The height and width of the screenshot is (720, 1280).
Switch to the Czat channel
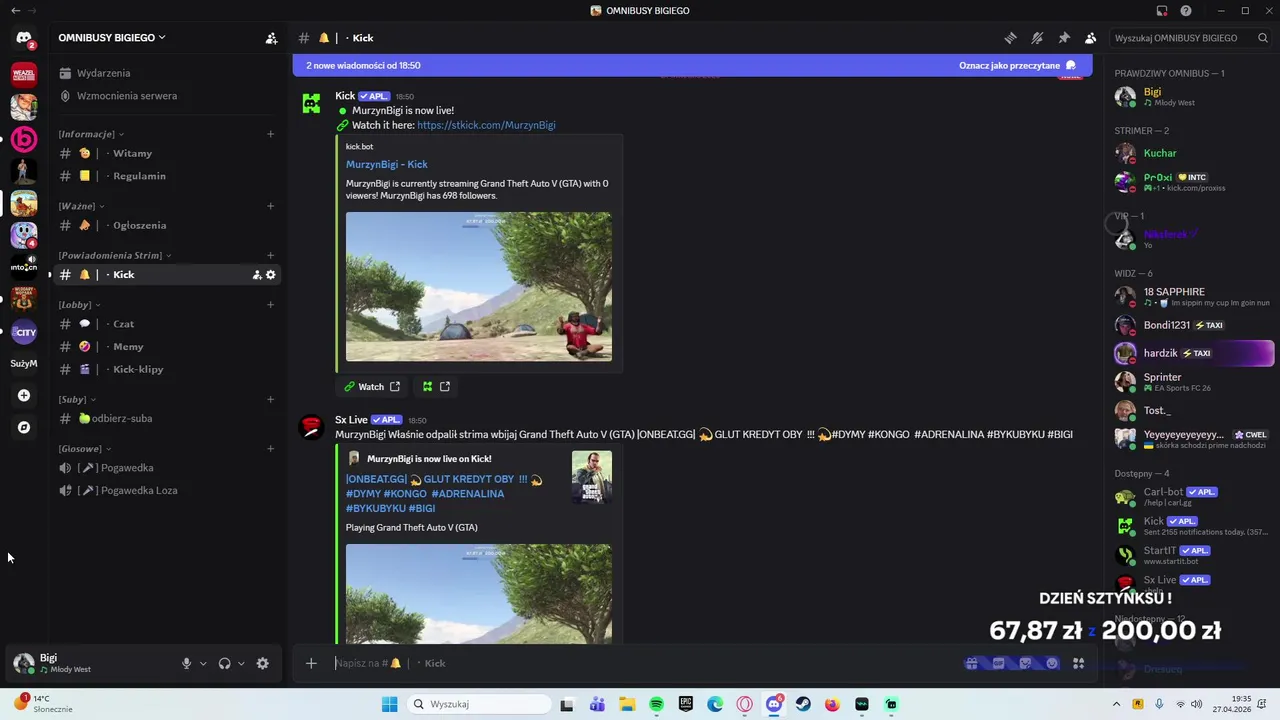click(x=167, y=324)
